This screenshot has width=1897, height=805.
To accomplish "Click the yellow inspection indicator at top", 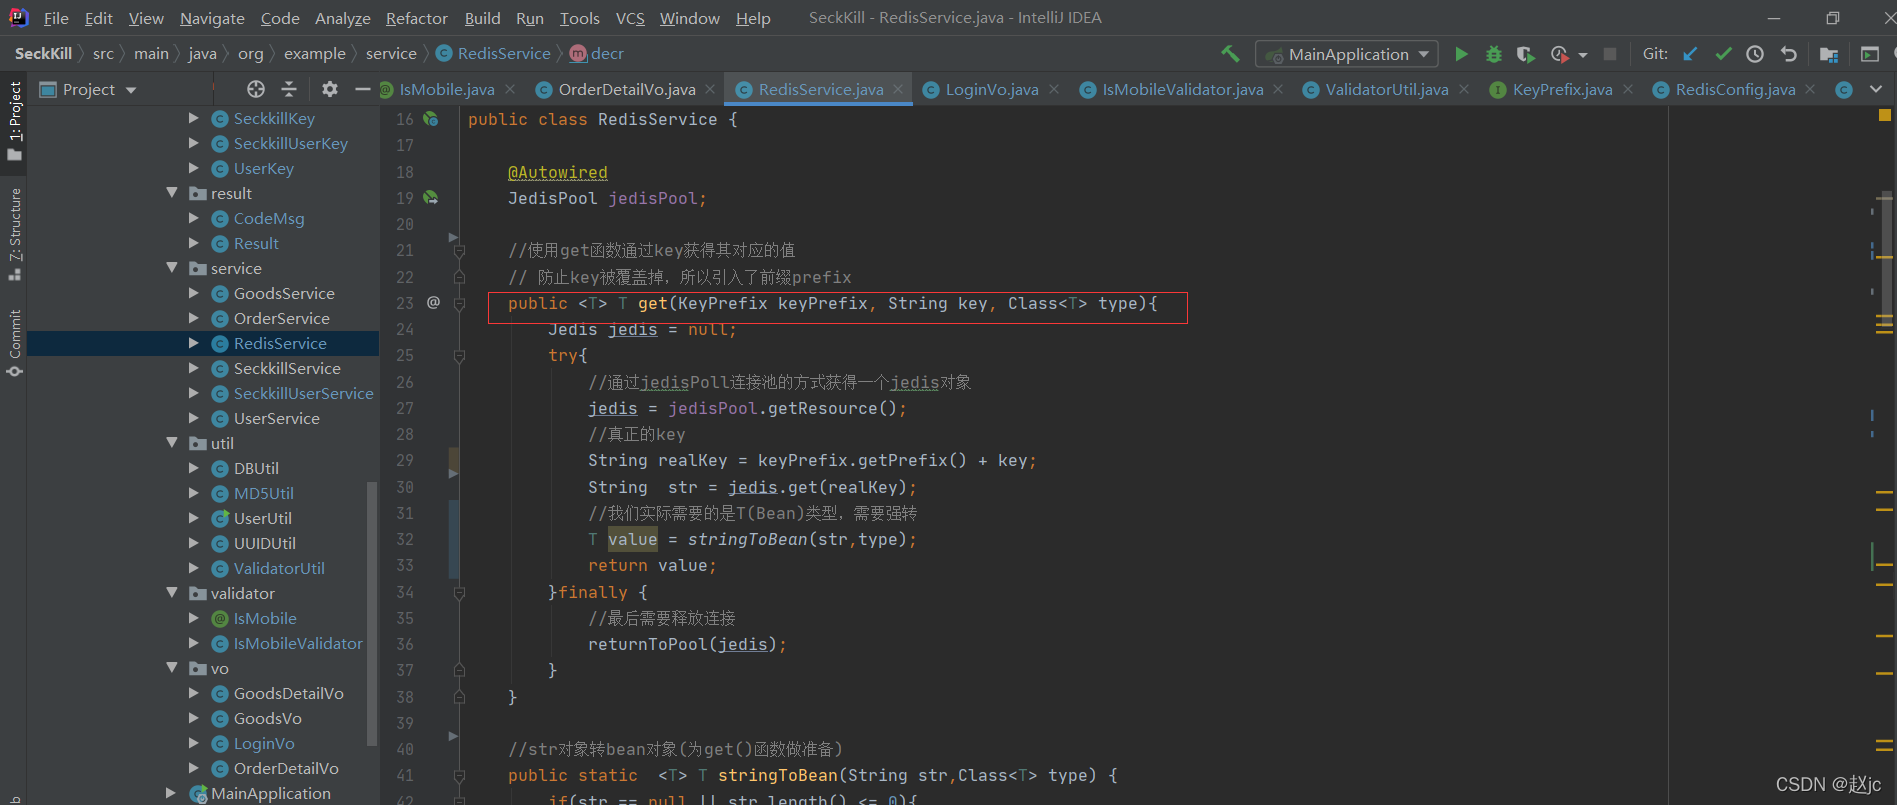I will (1884, 115).
